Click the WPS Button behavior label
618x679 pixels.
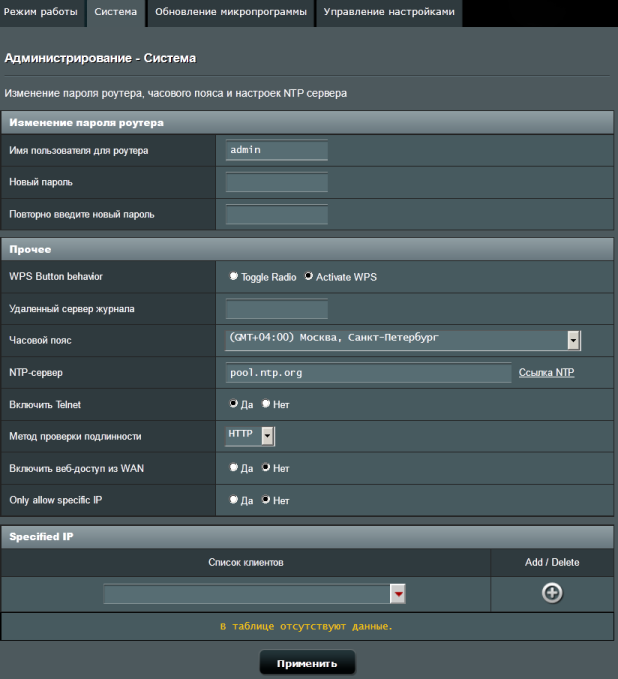(x=56, y=276)
